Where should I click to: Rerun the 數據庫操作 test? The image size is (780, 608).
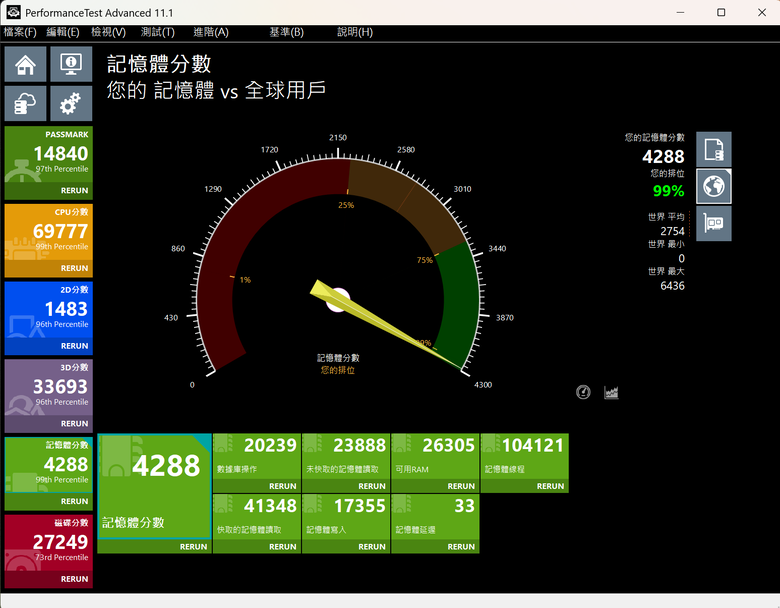click(283, 486)
